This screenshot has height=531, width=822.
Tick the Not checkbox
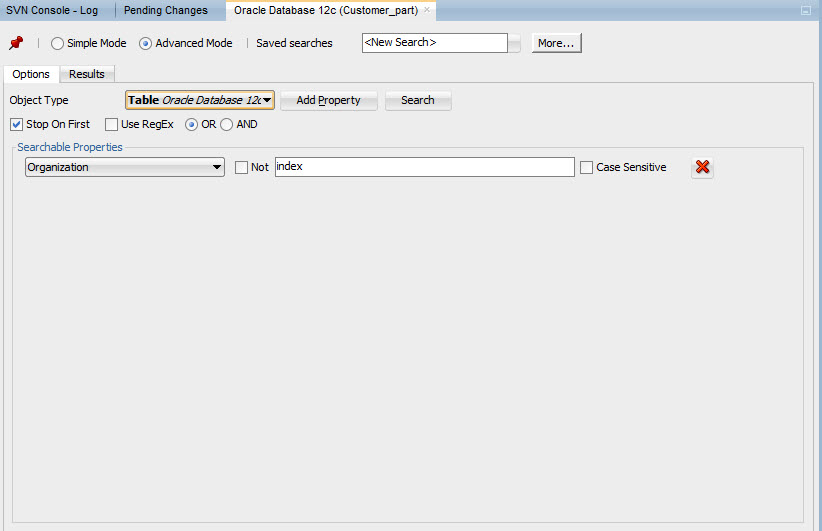[241, 168]
